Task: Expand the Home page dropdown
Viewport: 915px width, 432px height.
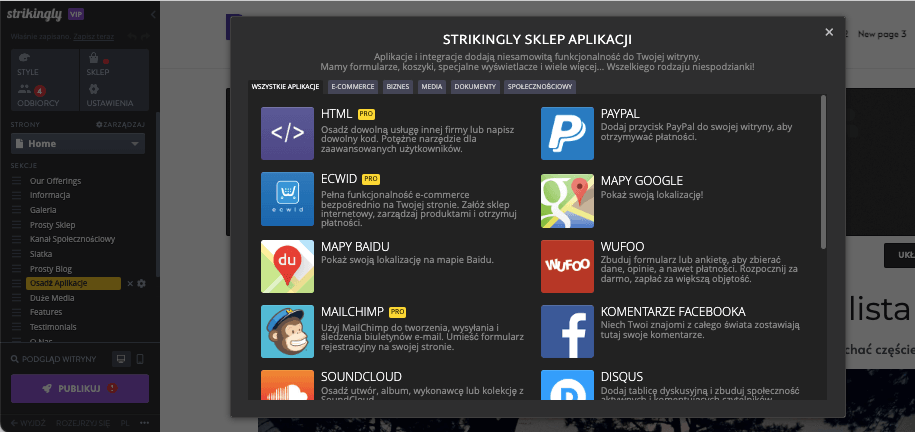Action: (x=78, y=144)
